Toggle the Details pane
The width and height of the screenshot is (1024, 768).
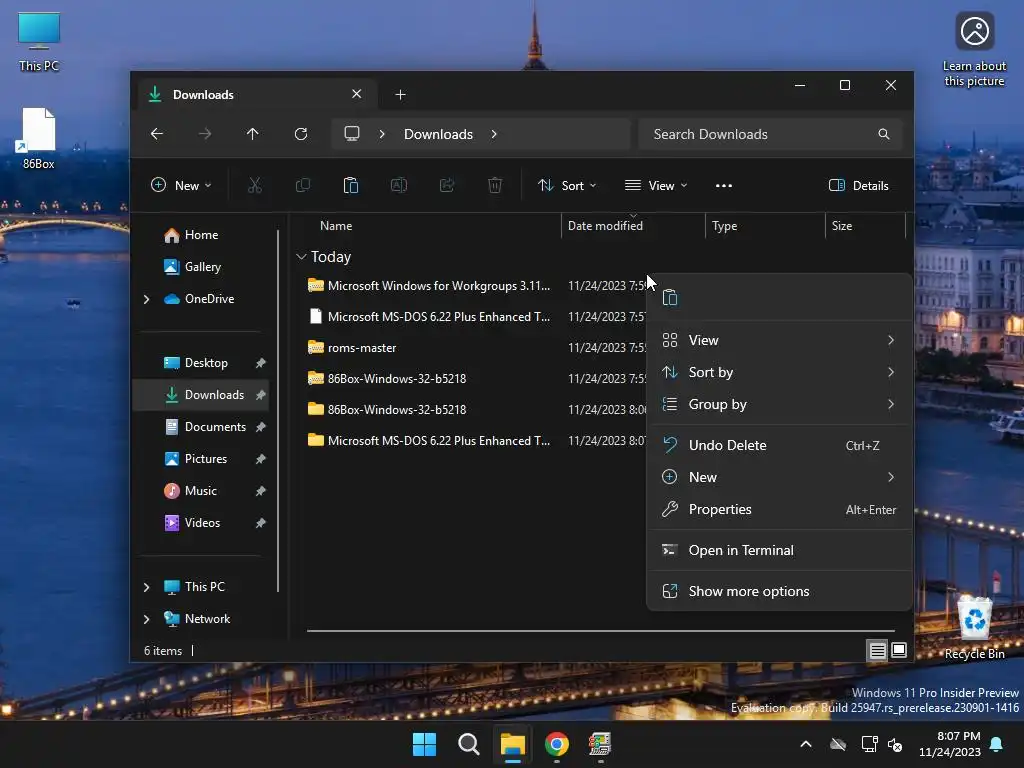coord(859,185)
